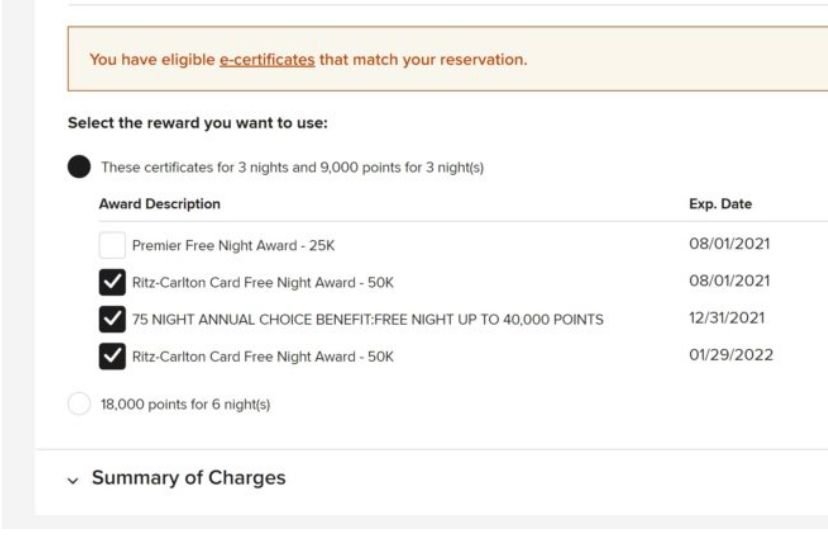Select the 18,000 points for 6 nights radio button
828x536 pixels.
coord(79,404)
